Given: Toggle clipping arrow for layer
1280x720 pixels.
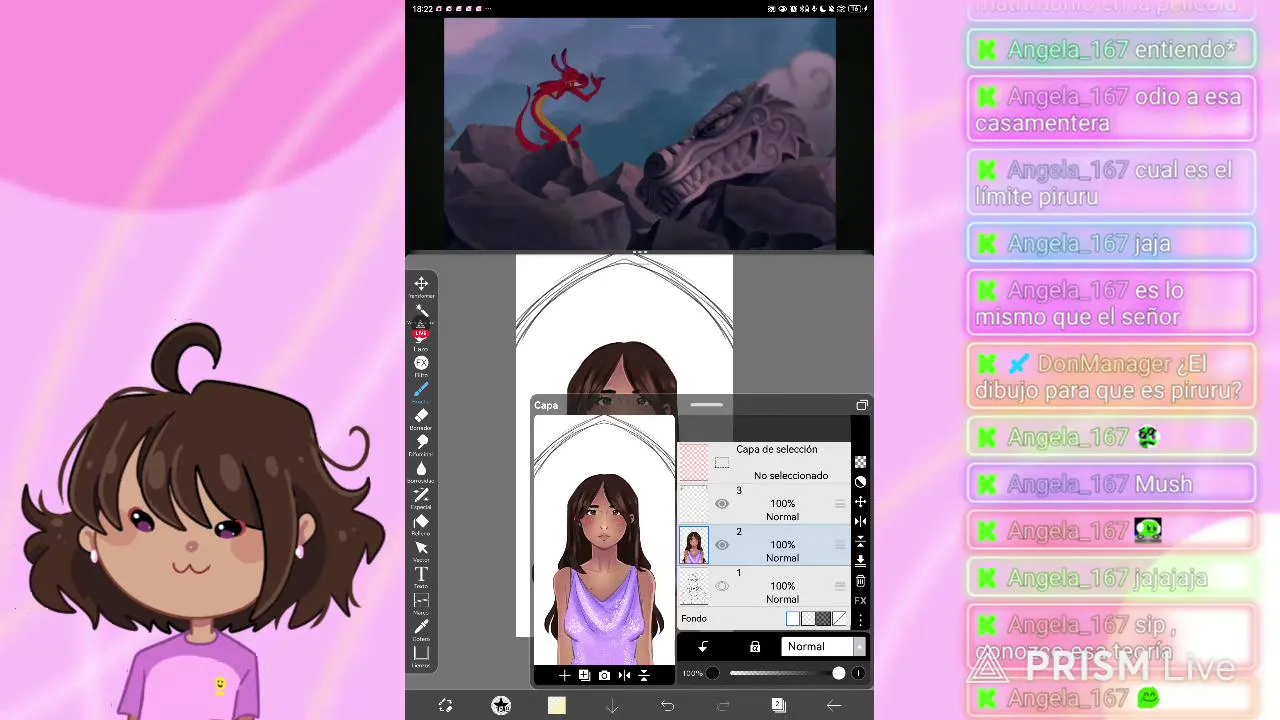Looking at the screenshot, I should 703,647.
